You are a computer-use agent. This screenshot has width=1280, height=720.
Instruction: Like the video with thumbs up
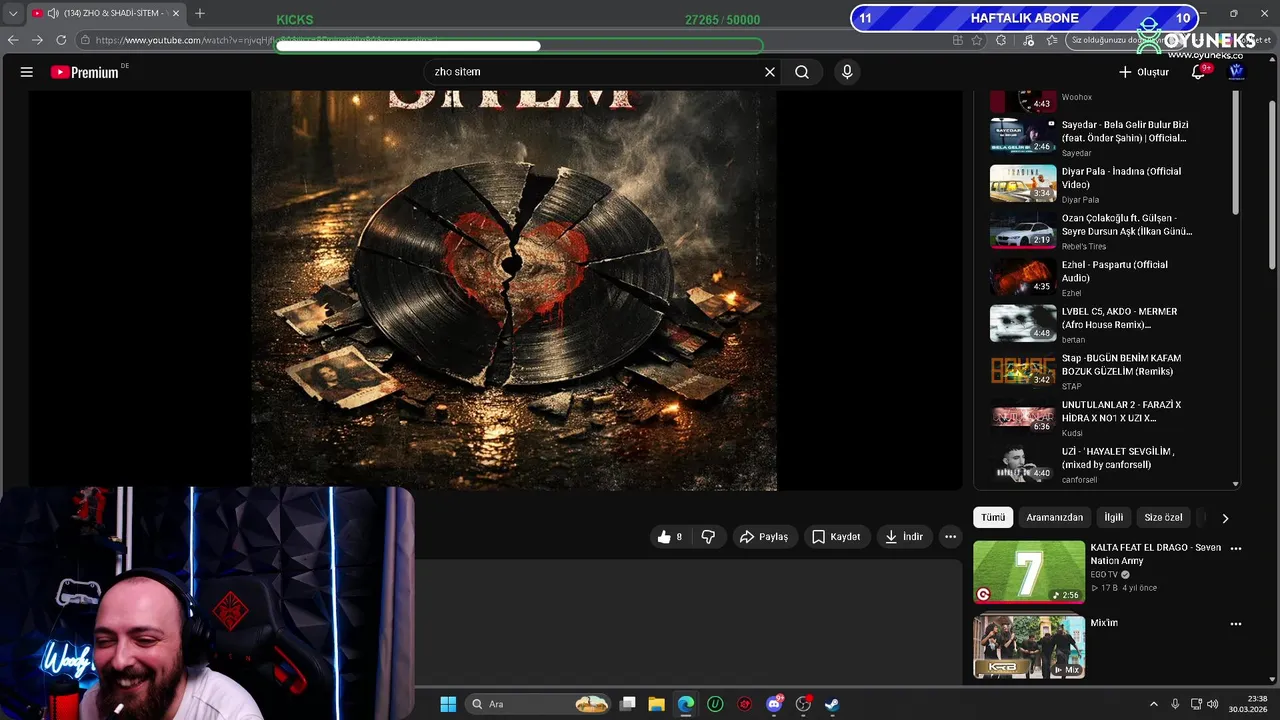click(x=670, y=537)
